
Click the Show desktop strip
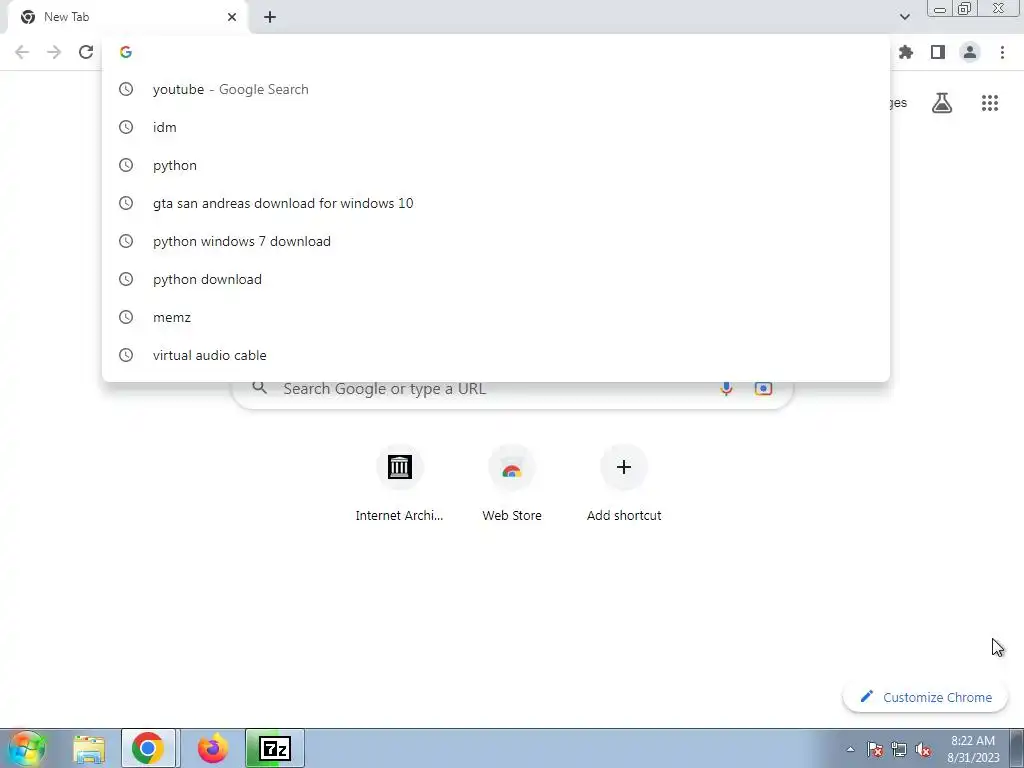pyautogui.click(x=1016, y=748)
